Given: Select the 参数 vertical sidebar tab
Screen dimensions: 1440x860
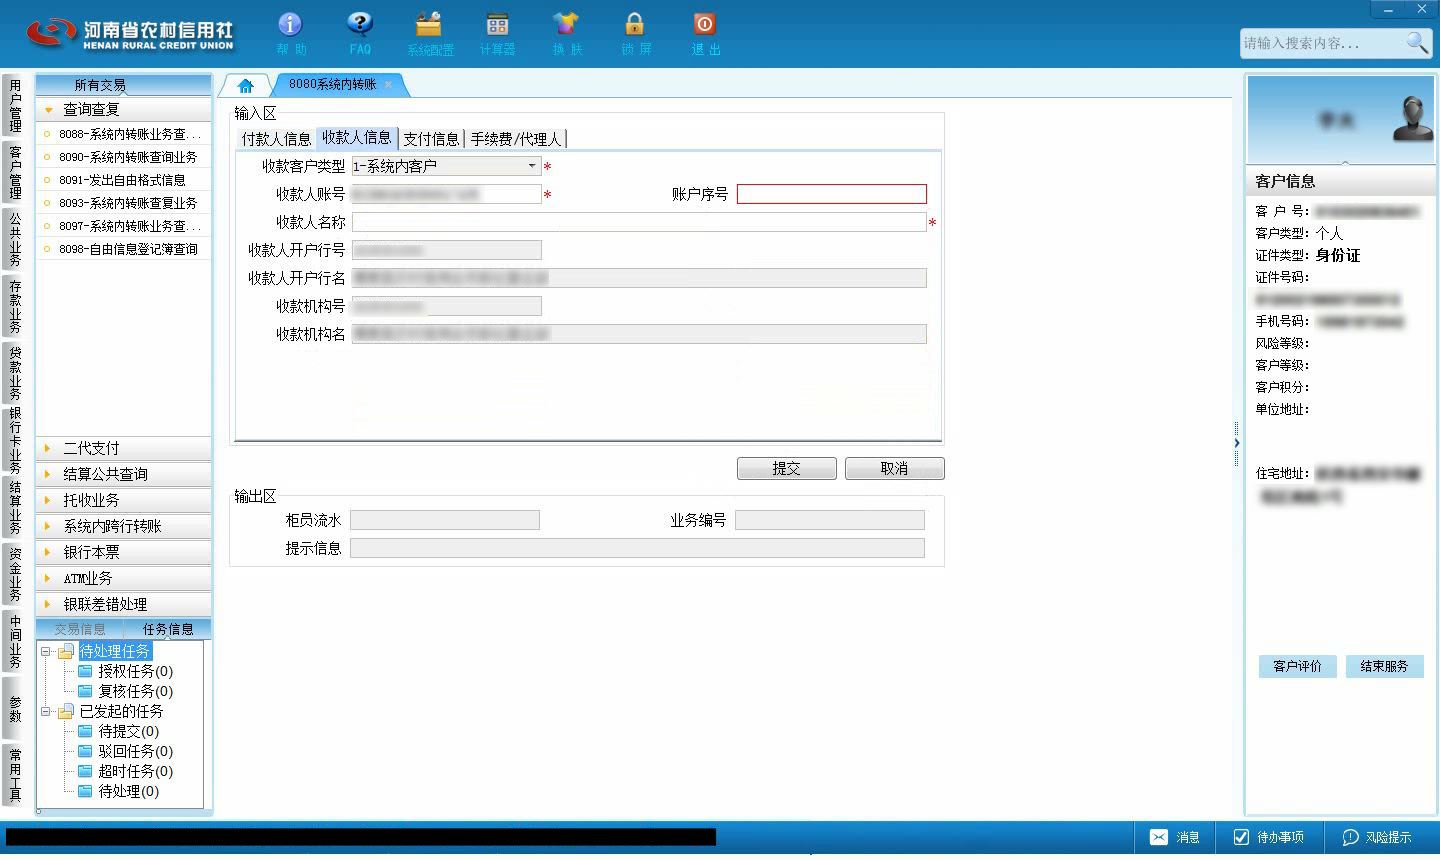Looking at the screenshot, I should pos(15,708).
